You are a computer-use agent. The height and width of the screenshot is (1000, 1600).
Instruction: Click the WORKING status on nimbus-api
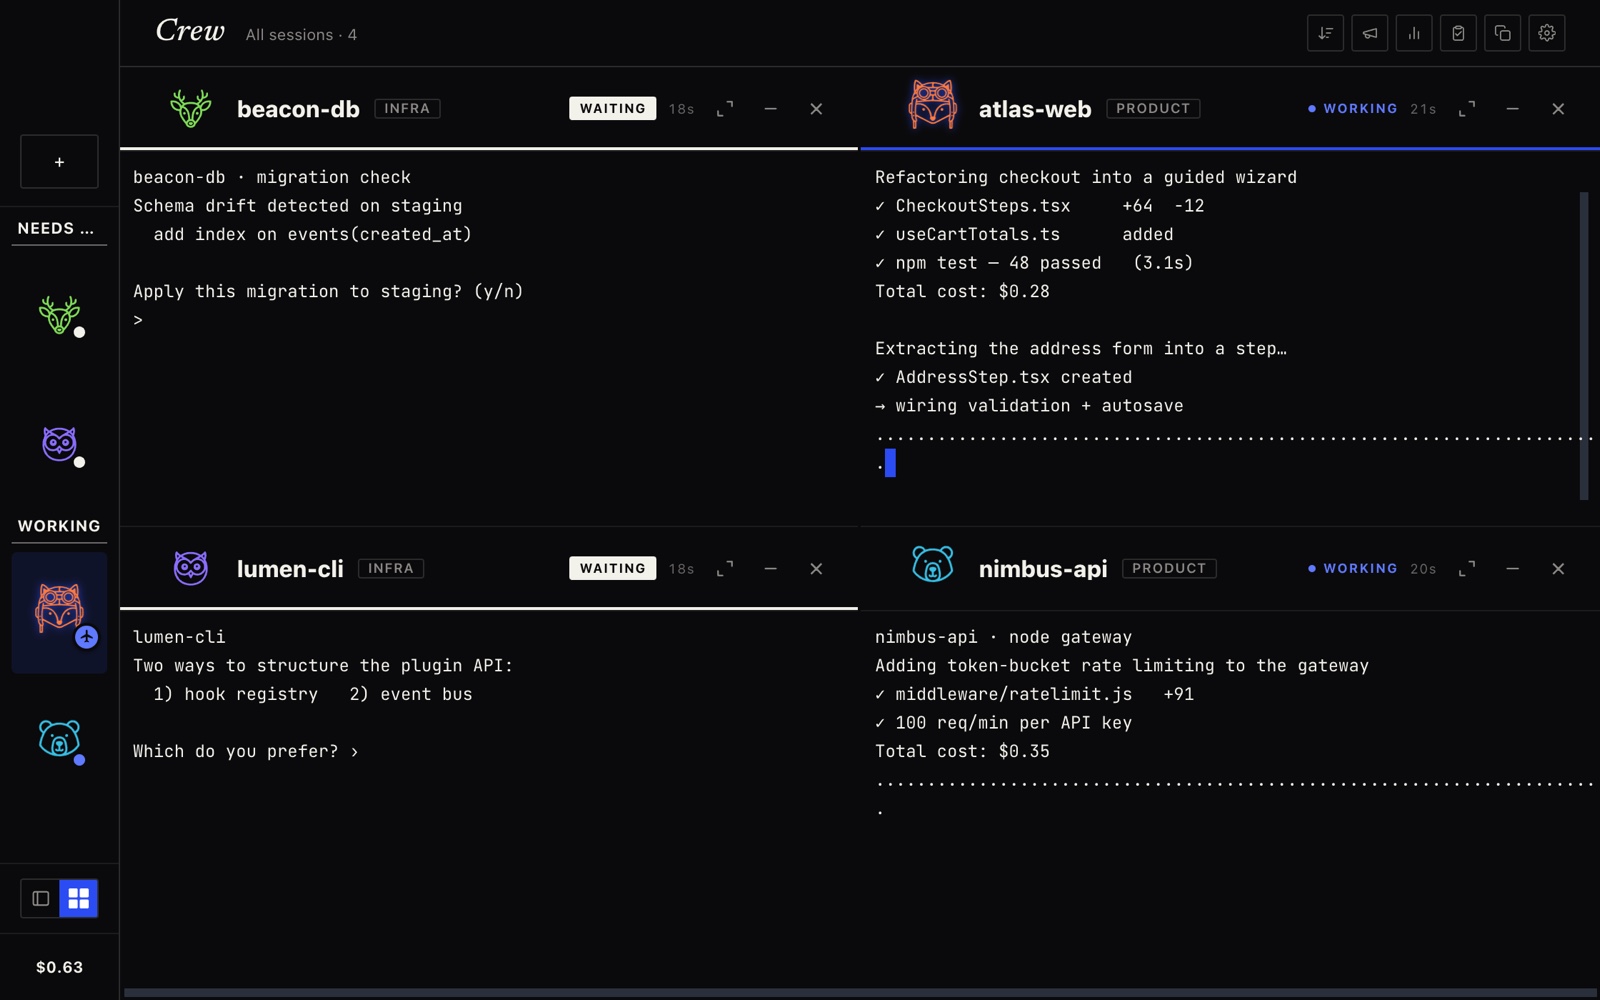click(1353, 568)
